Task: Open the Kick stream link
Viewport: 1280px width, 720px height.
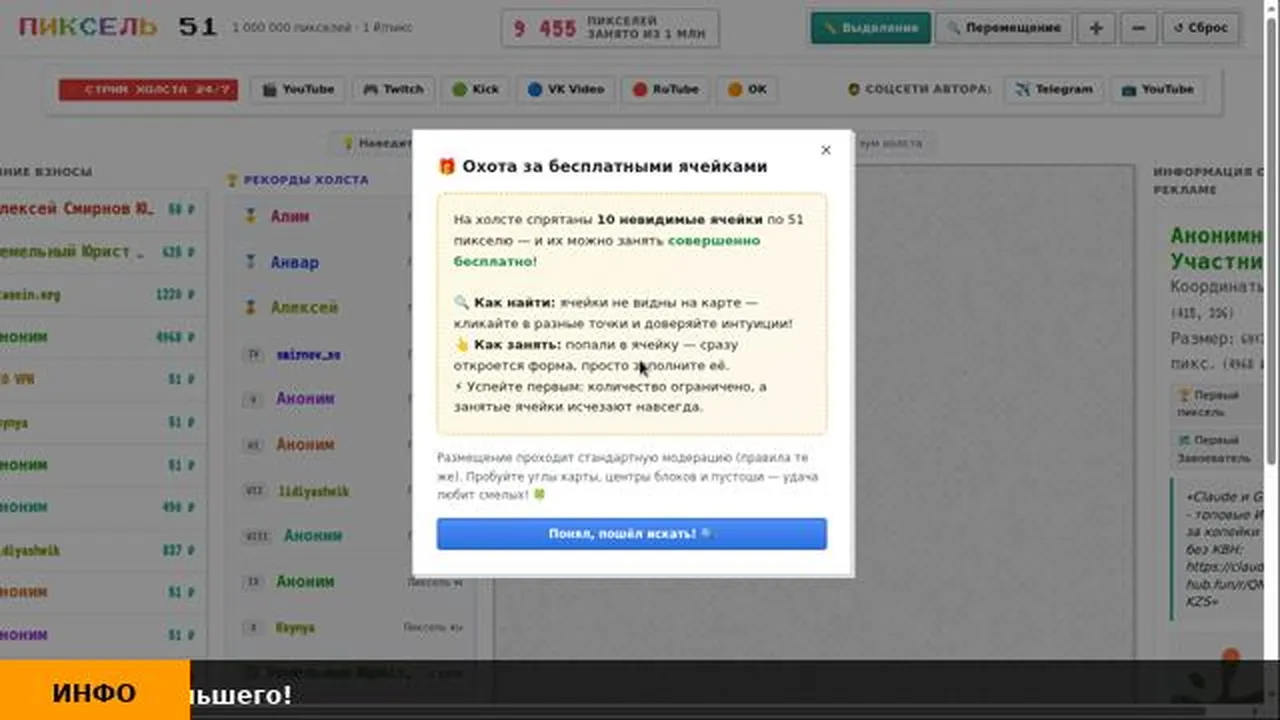Action: click(x=475, y=89)
